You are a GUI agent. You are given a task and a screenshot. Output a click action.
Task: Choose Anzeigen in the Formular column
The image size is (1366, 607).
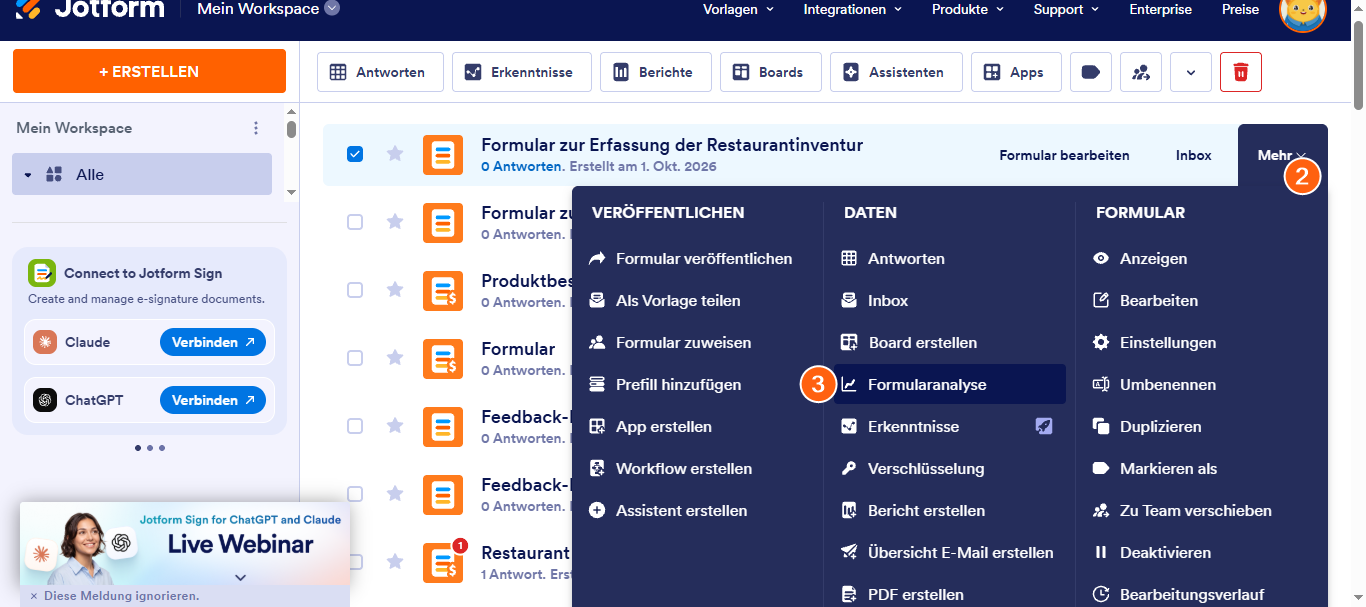[x=1141, y=258]
